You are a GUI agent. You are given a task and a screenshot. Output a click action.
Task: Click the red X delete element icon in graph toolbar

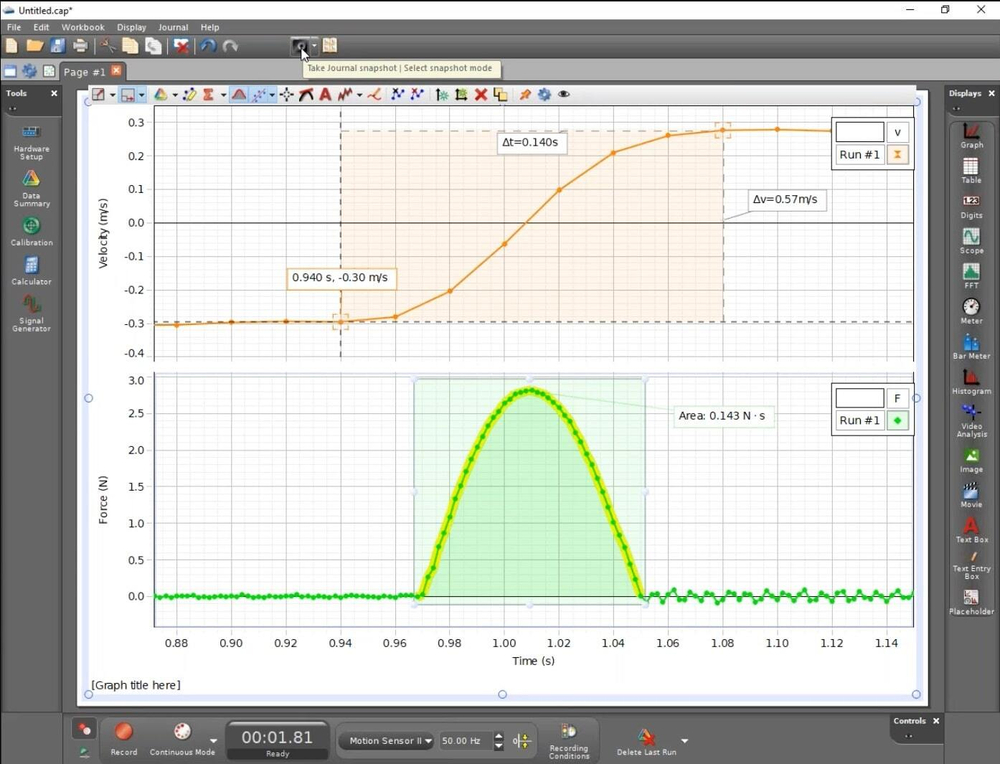481,95
